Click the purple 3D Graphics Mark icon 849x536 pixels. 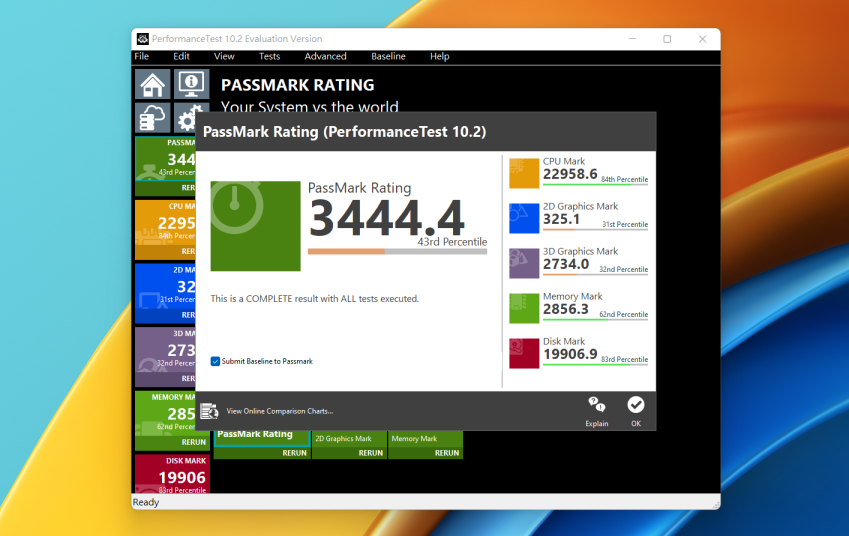(x=524, y=263)
